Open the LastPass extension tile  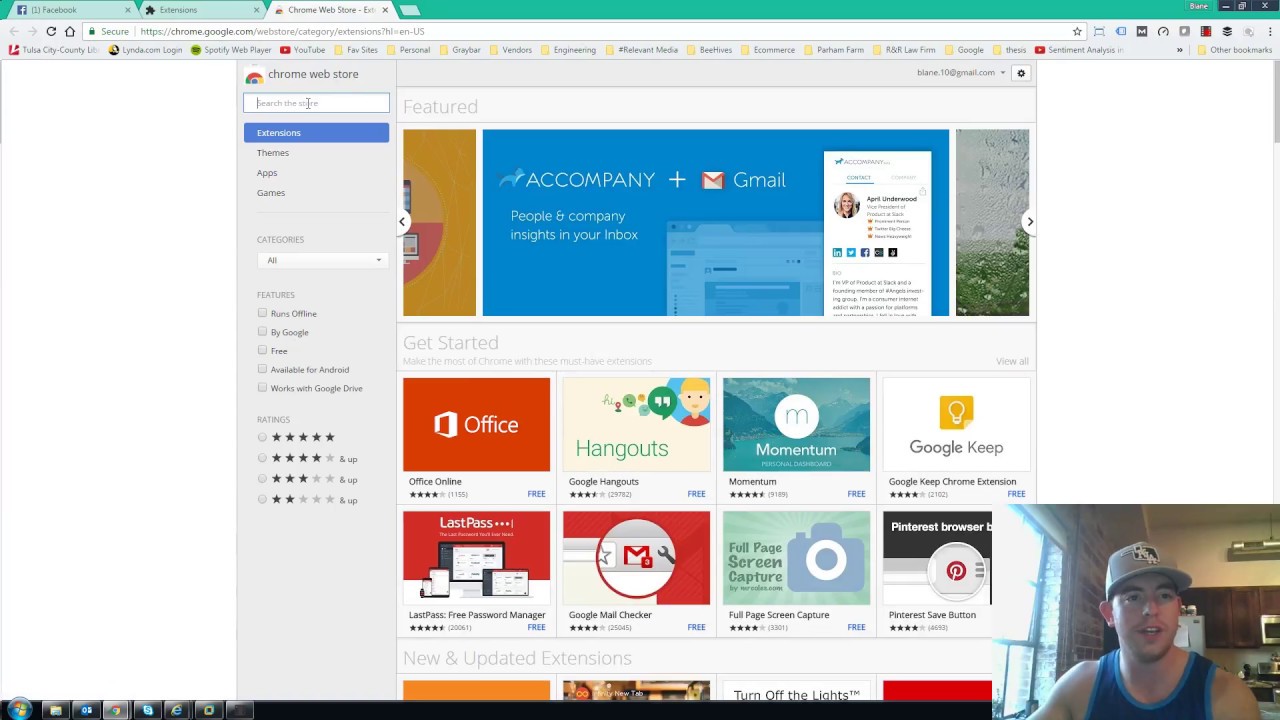point(476,572)
